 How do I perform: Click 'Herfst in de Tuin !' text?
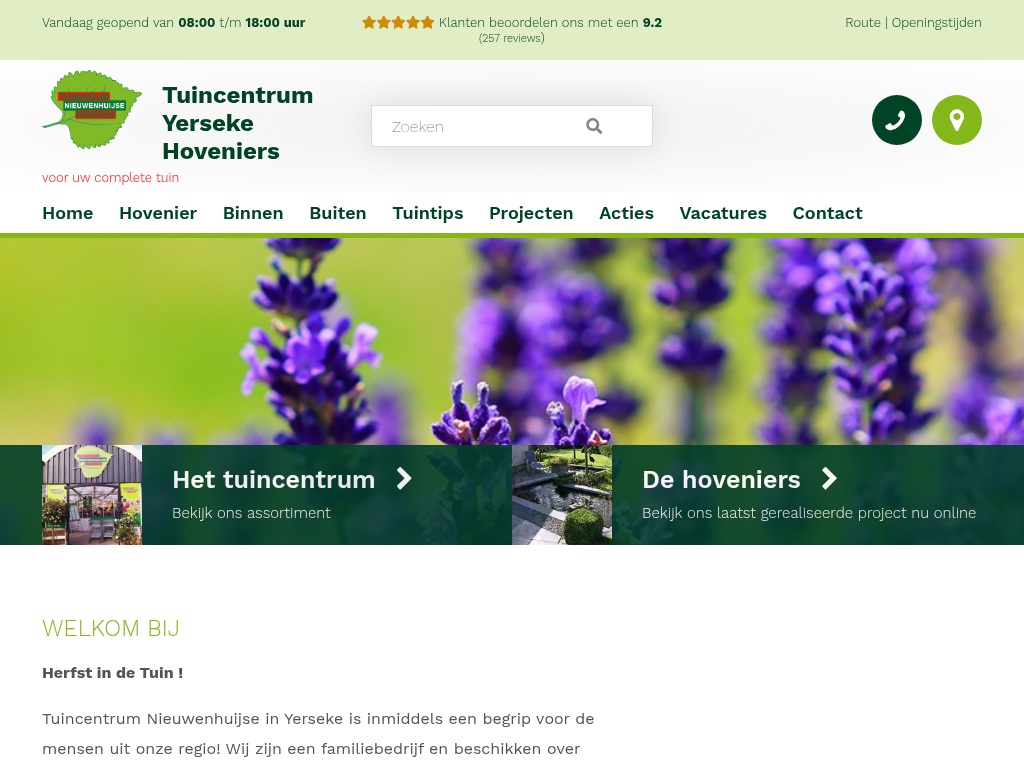[112, 673]
